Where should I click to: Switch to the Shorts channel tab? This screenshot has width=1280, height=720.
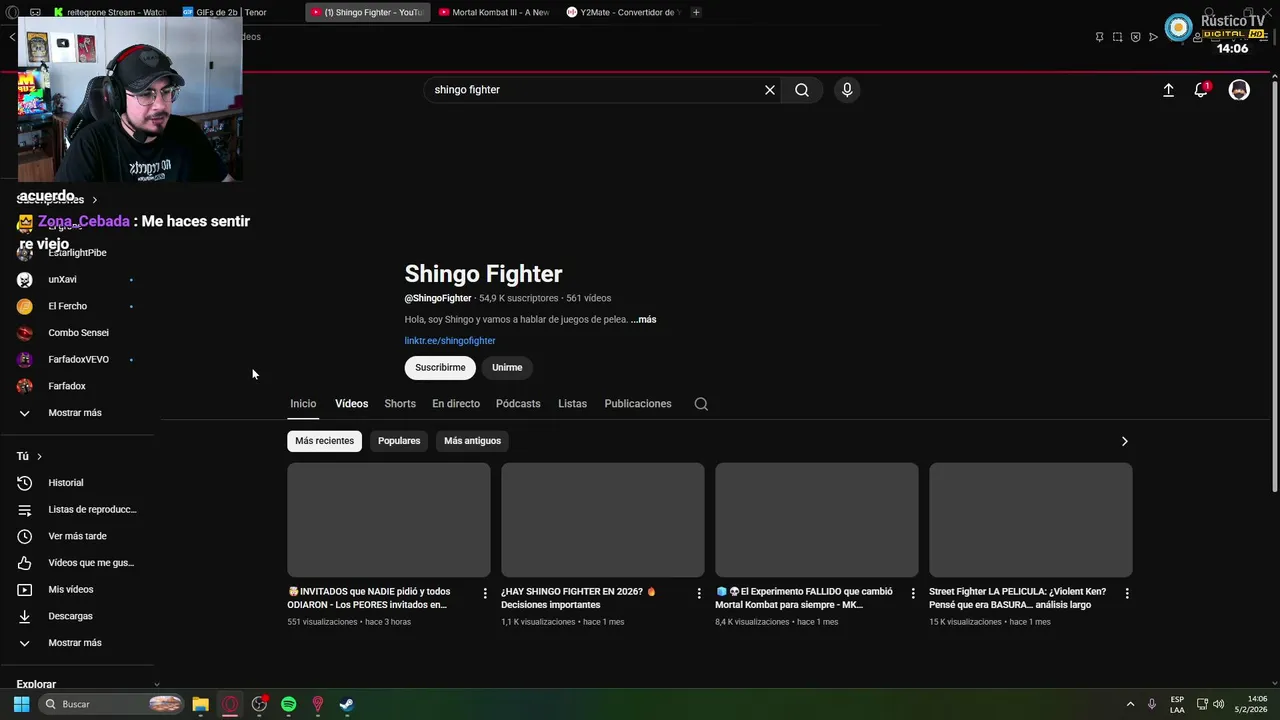pyautogui.click(x=400, y=404)
